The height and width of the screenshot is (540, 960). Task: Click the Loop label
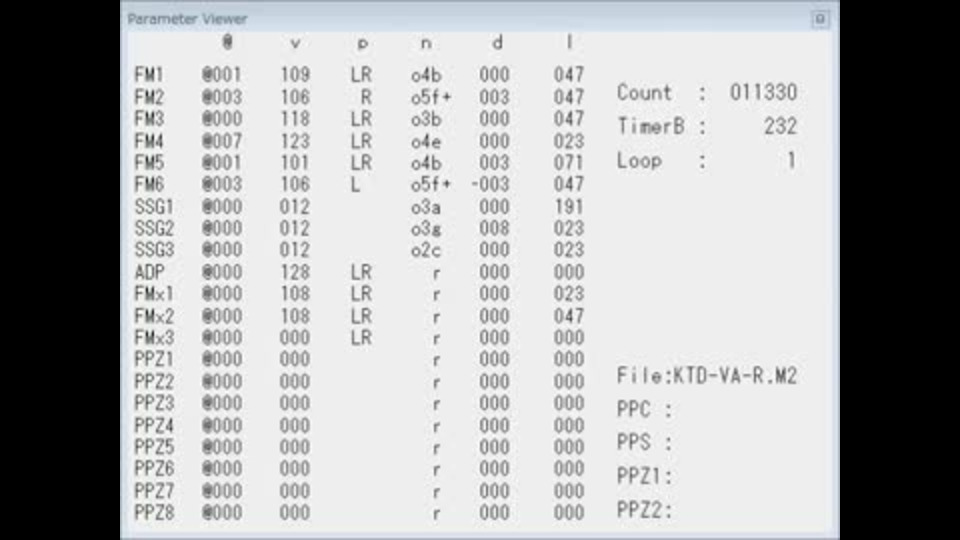pyautogui.click(x=639, y=160)
